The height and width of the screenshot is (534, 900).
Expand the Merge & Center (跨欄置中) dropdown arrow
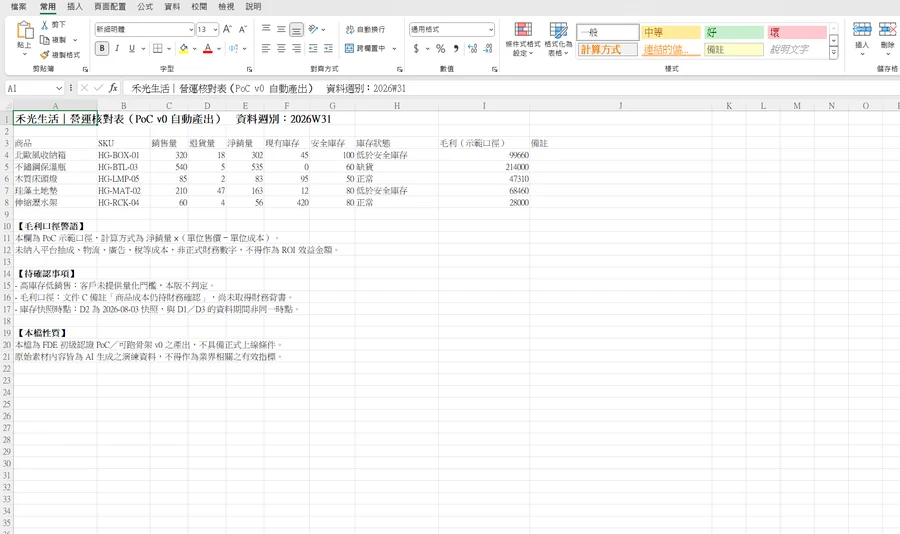coord(394,49)
